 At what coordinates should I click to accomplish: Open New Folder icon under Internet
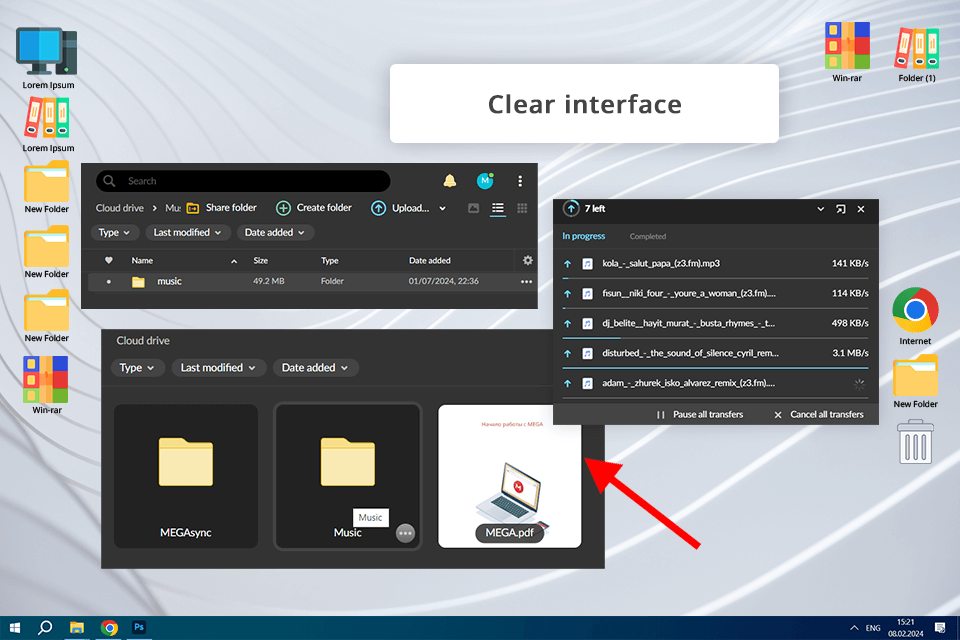click(x=915, y=381)
